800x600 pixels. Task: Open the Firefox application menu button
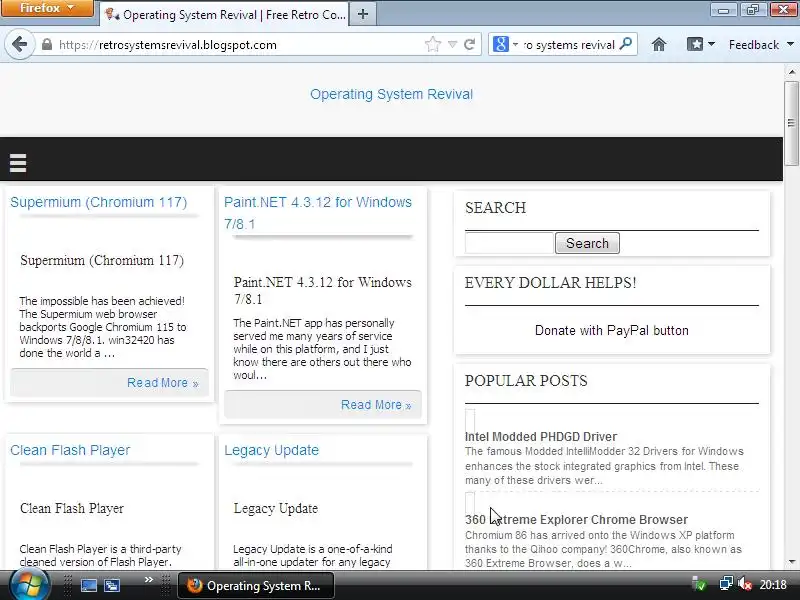click(x=47, y=8)
